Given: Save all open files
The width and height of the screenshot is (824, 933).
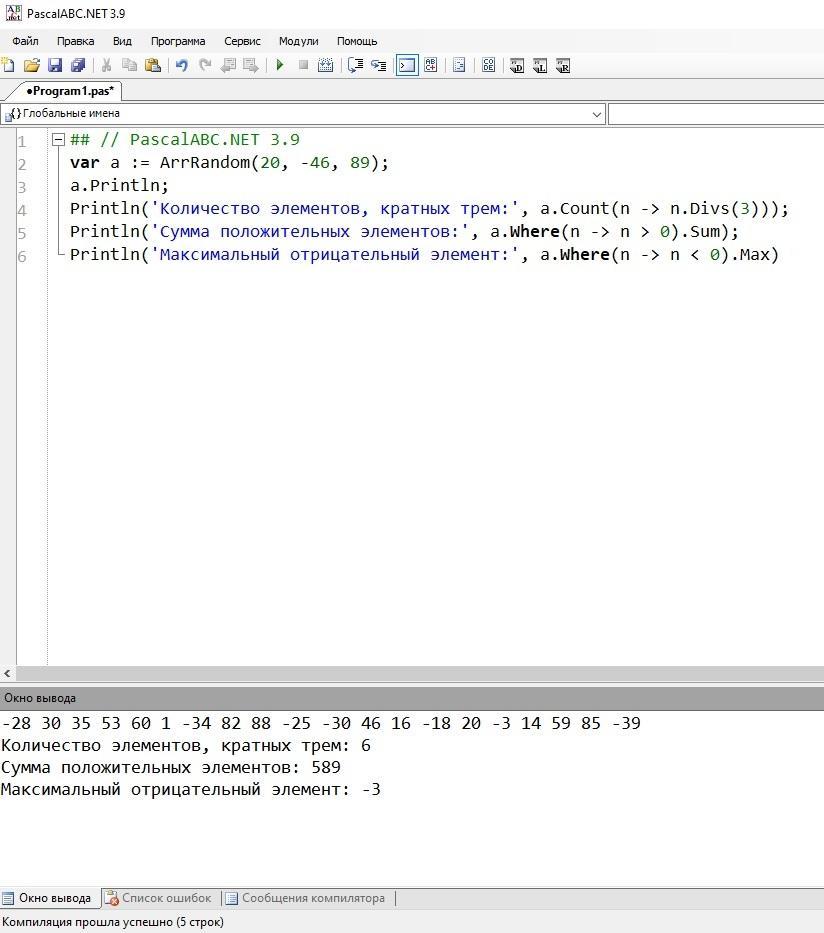Looking at the screenshot, I should pyautogui.click(x=78, y=65).
